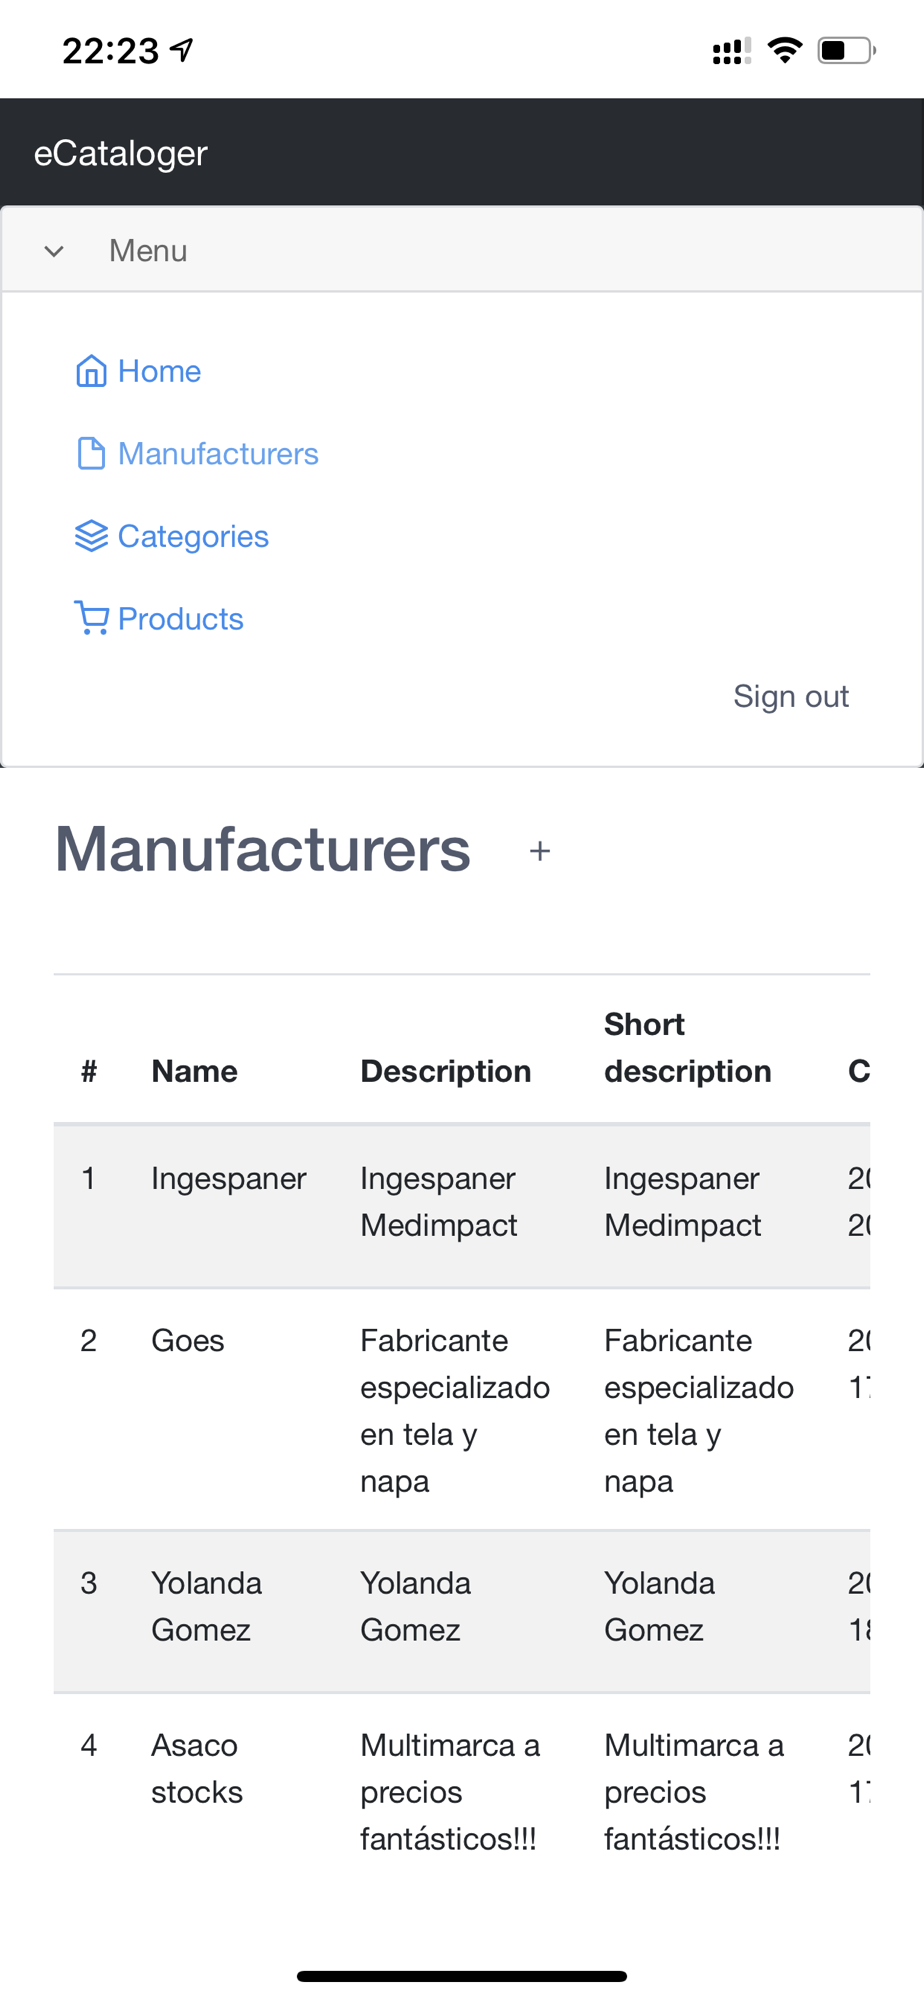The height and width of the screenshot is (2000, 924).
Task: Open the Products menu item
Action: pos(180,619)
